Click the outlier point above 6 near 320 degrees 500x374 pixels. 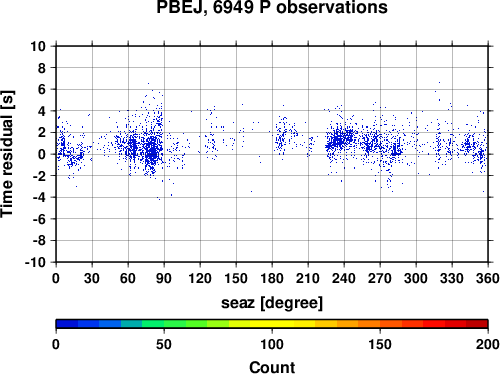tap(439, 82)
